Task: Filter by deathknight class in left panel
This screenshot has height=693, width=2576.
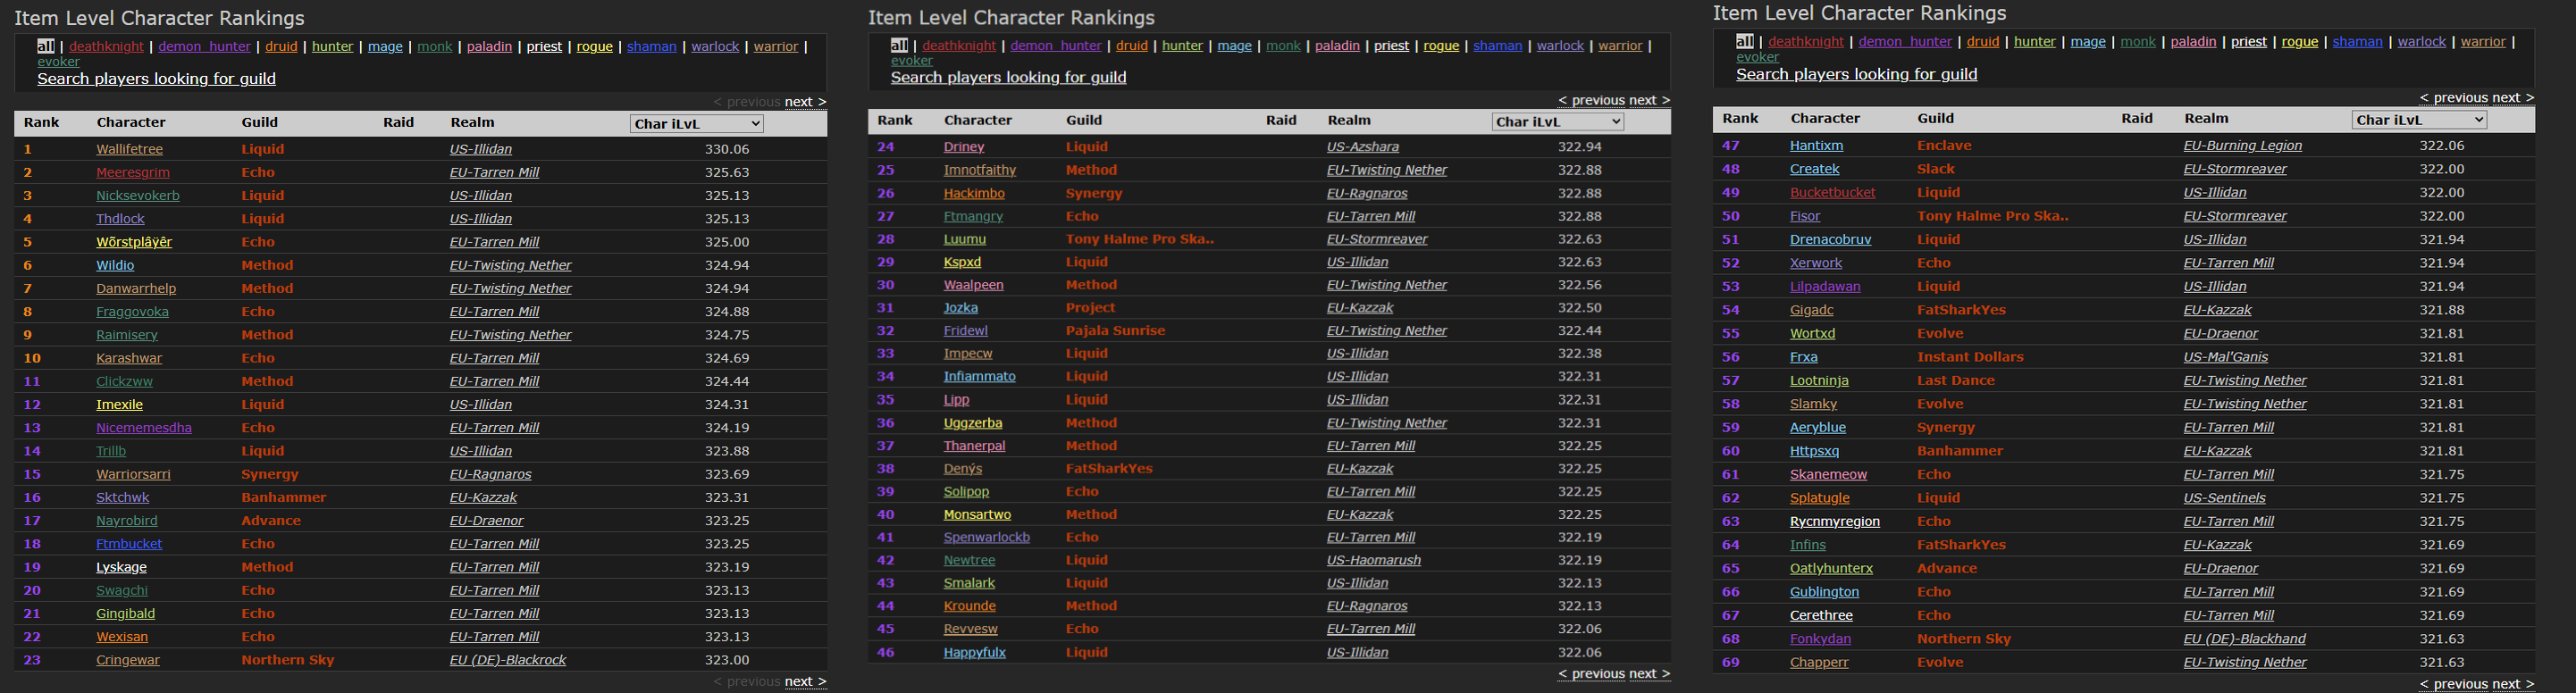Action: click(x=108, y=46)
